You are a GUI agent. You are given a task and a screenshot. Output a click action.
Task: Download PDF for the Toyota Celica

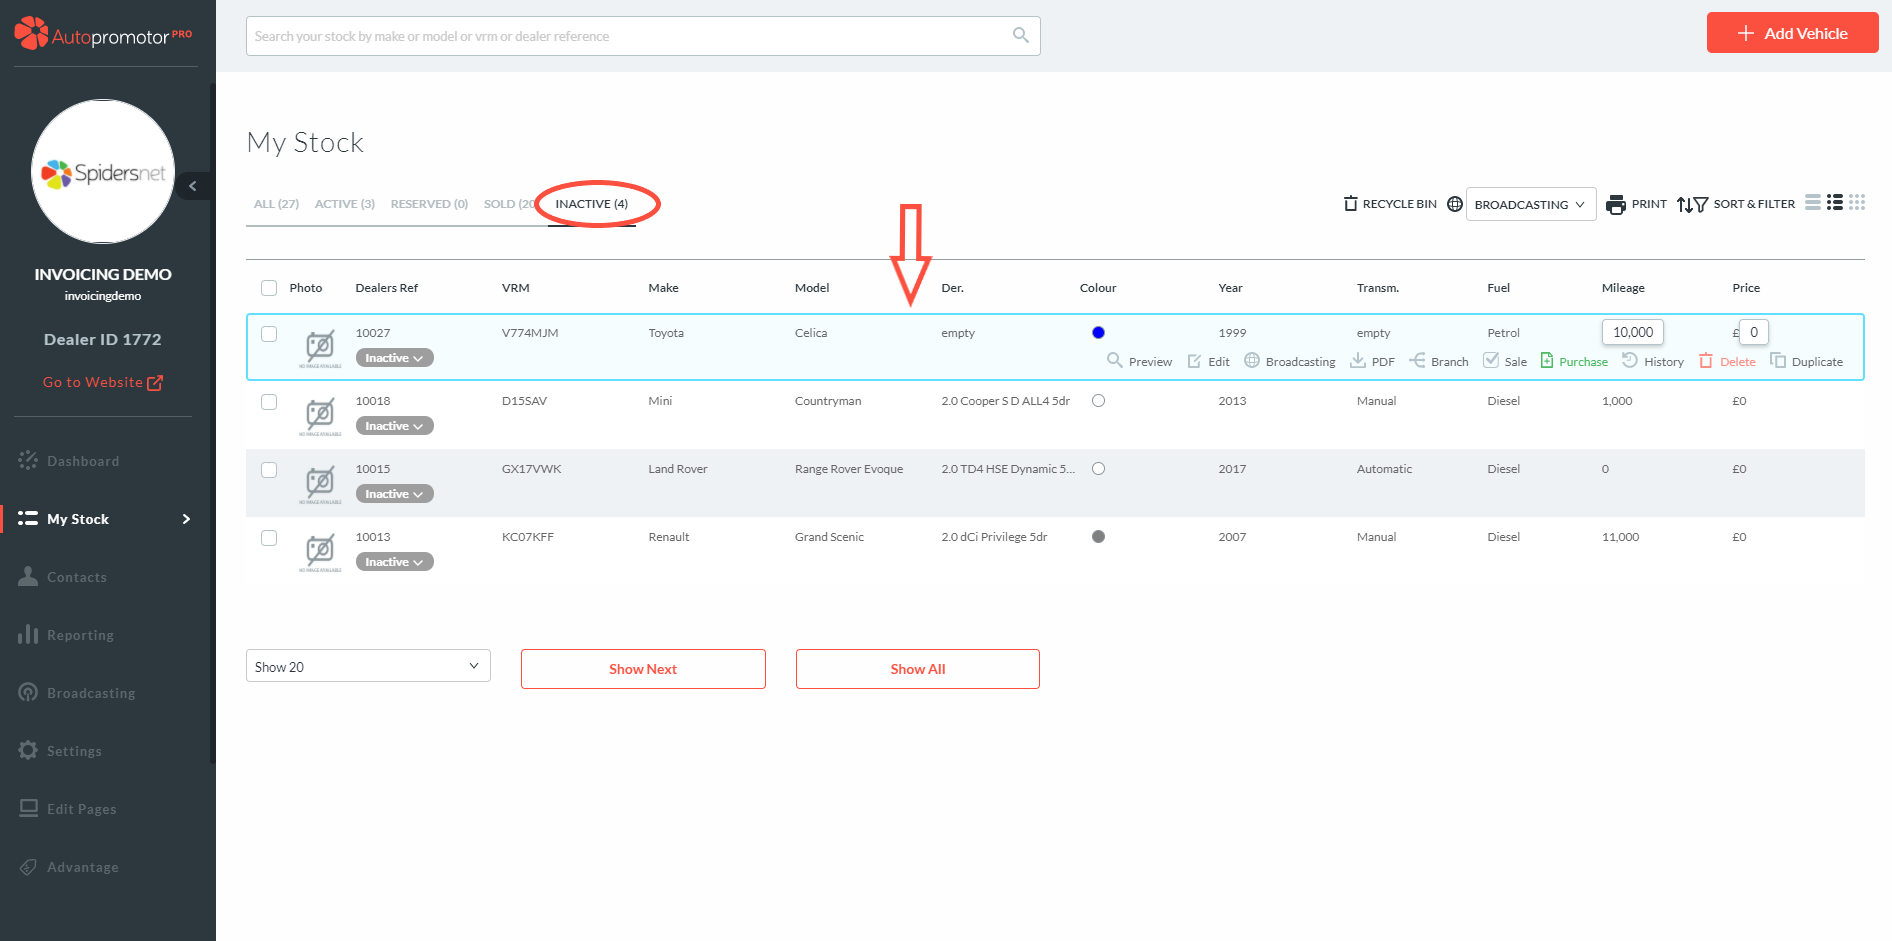1372,361
